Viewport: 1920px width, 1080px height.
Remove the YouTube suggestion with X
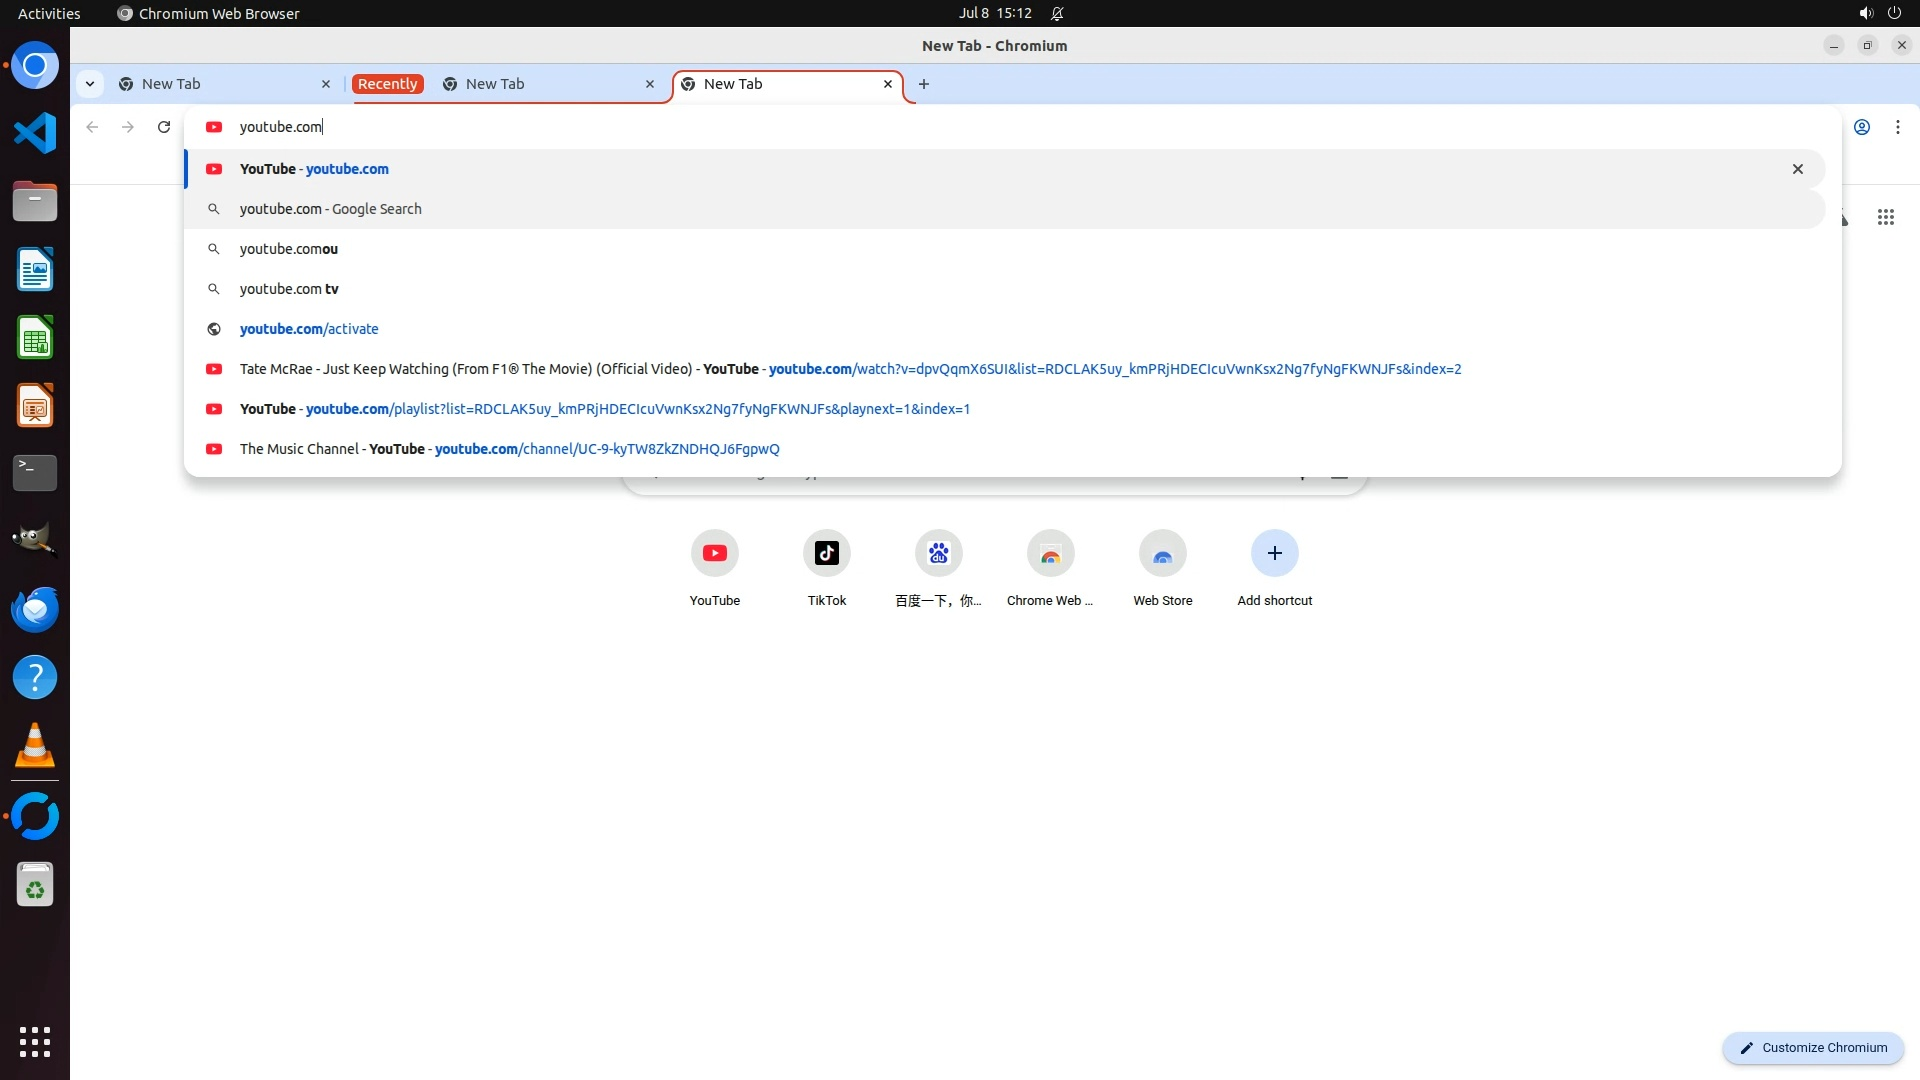tap(1797, 169)
